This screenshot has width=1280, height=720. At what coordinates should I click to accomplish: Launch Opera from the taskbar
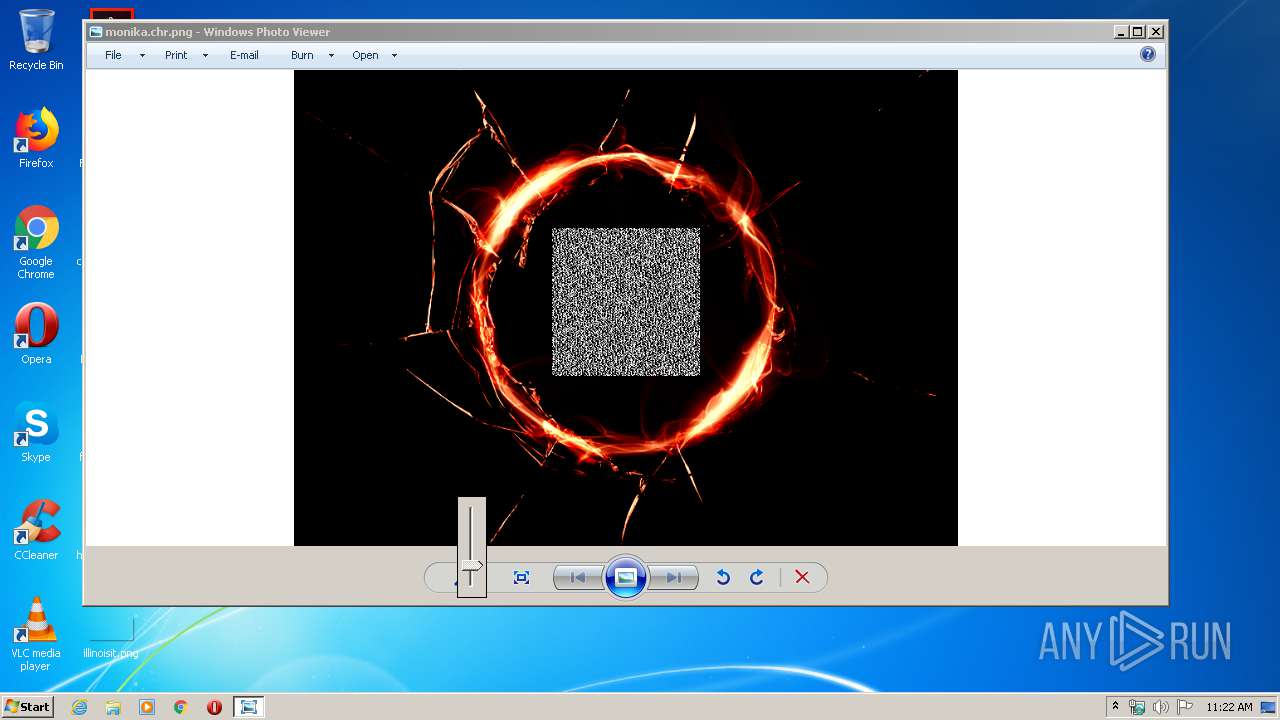pos(214,707)
